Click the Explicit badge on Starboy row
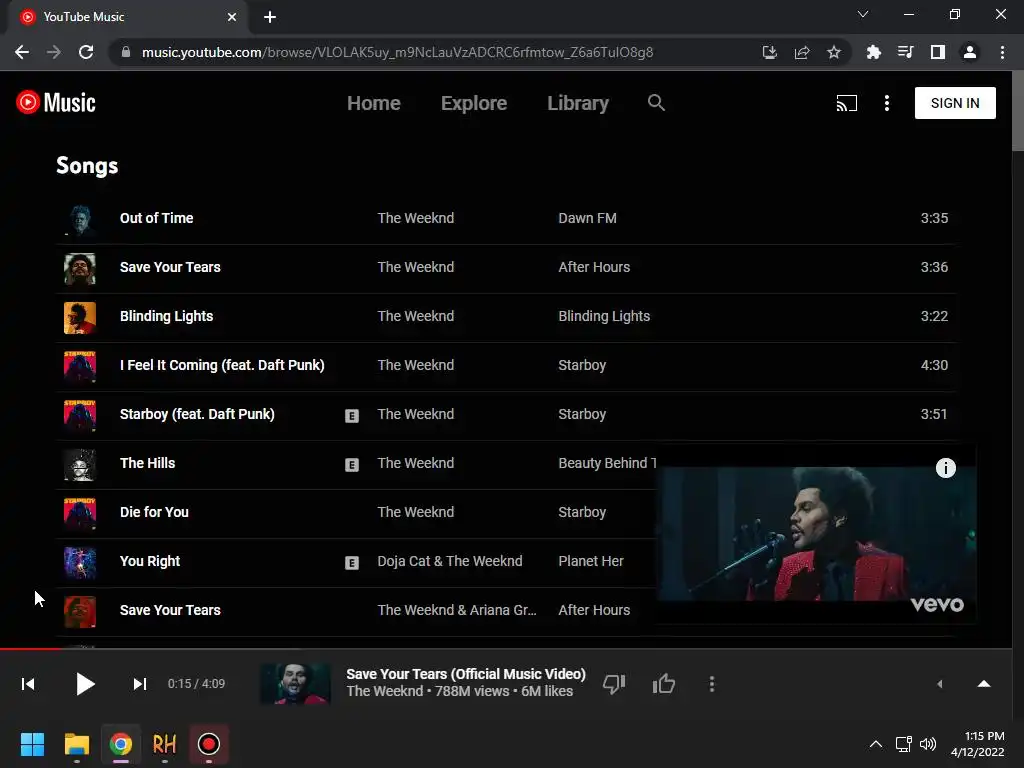Screen dimensions: 1024x768 tap(351, 415)
